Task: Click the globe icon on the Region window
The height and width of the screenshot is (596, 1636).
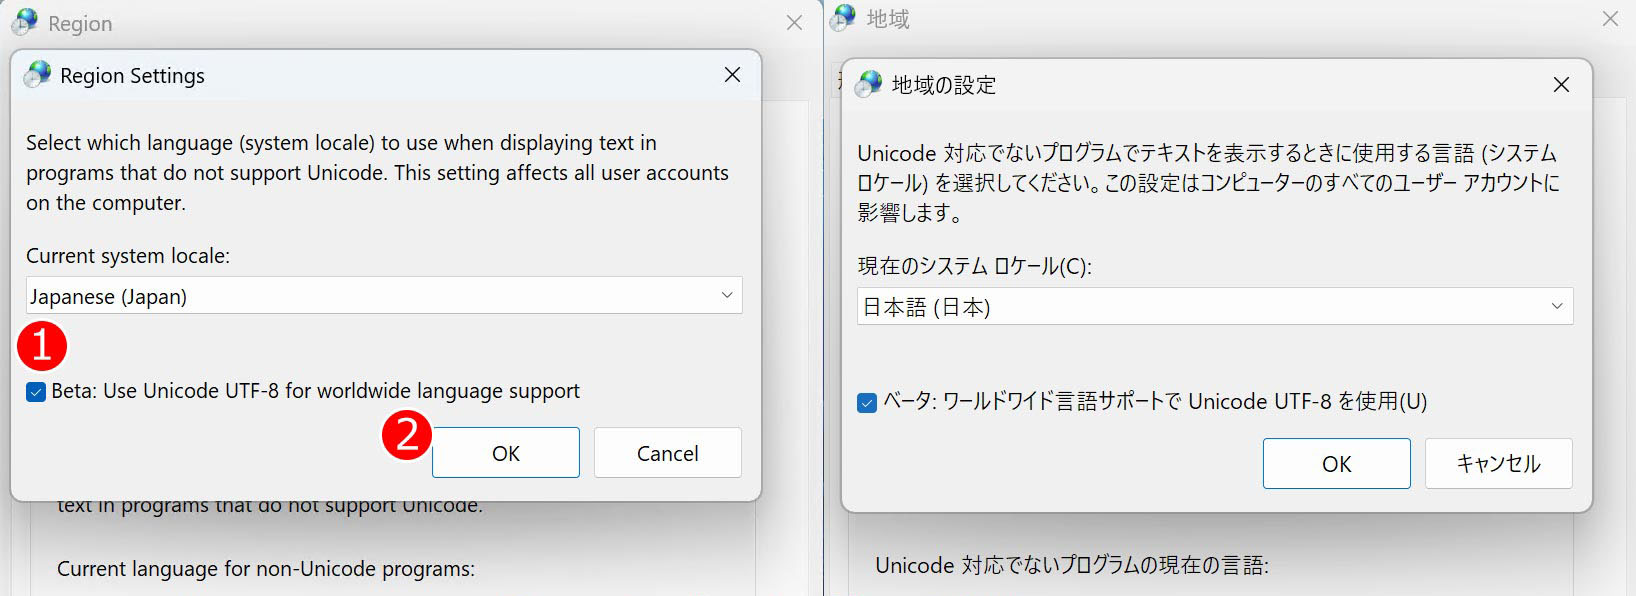Action: pos(25,22)
